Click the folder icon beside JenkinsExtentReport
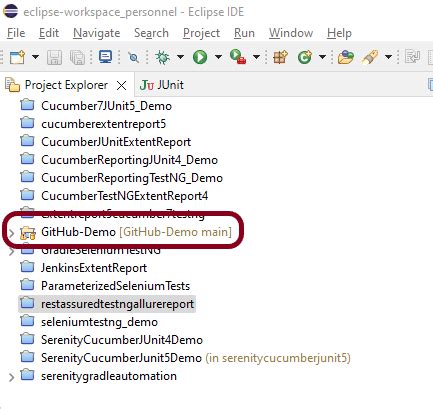This screenshot has height=409, width=433. pos(27,267)
